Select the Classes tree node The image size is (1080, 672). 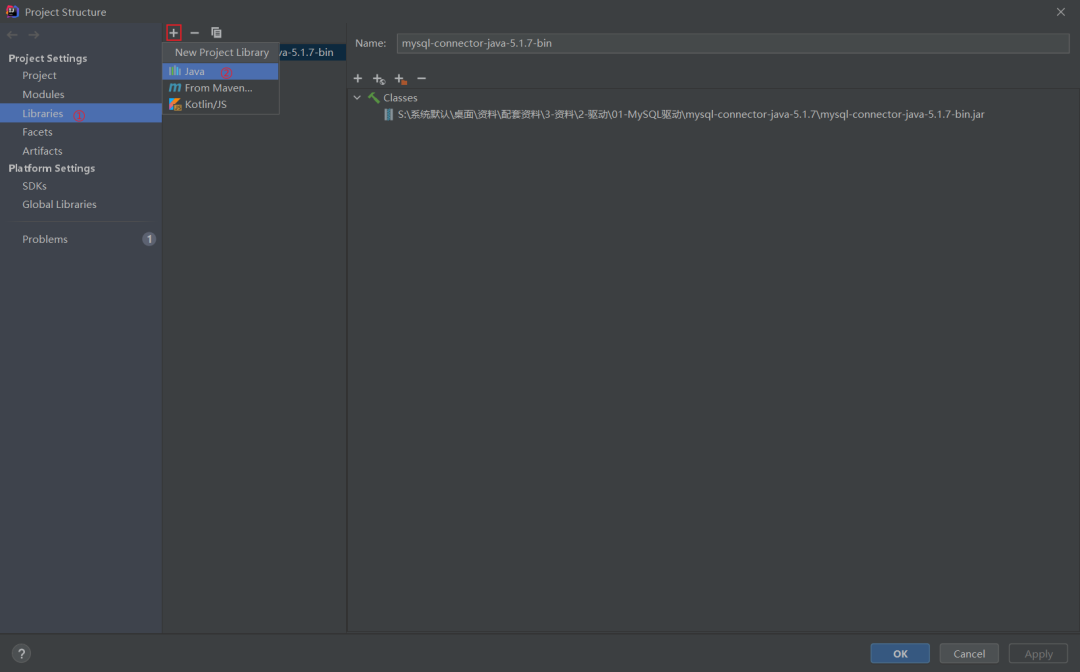pos(400,98)
